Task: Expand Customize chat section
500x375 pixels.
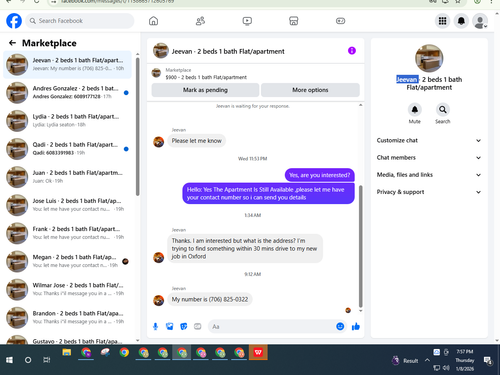Action: click(429, 140)
